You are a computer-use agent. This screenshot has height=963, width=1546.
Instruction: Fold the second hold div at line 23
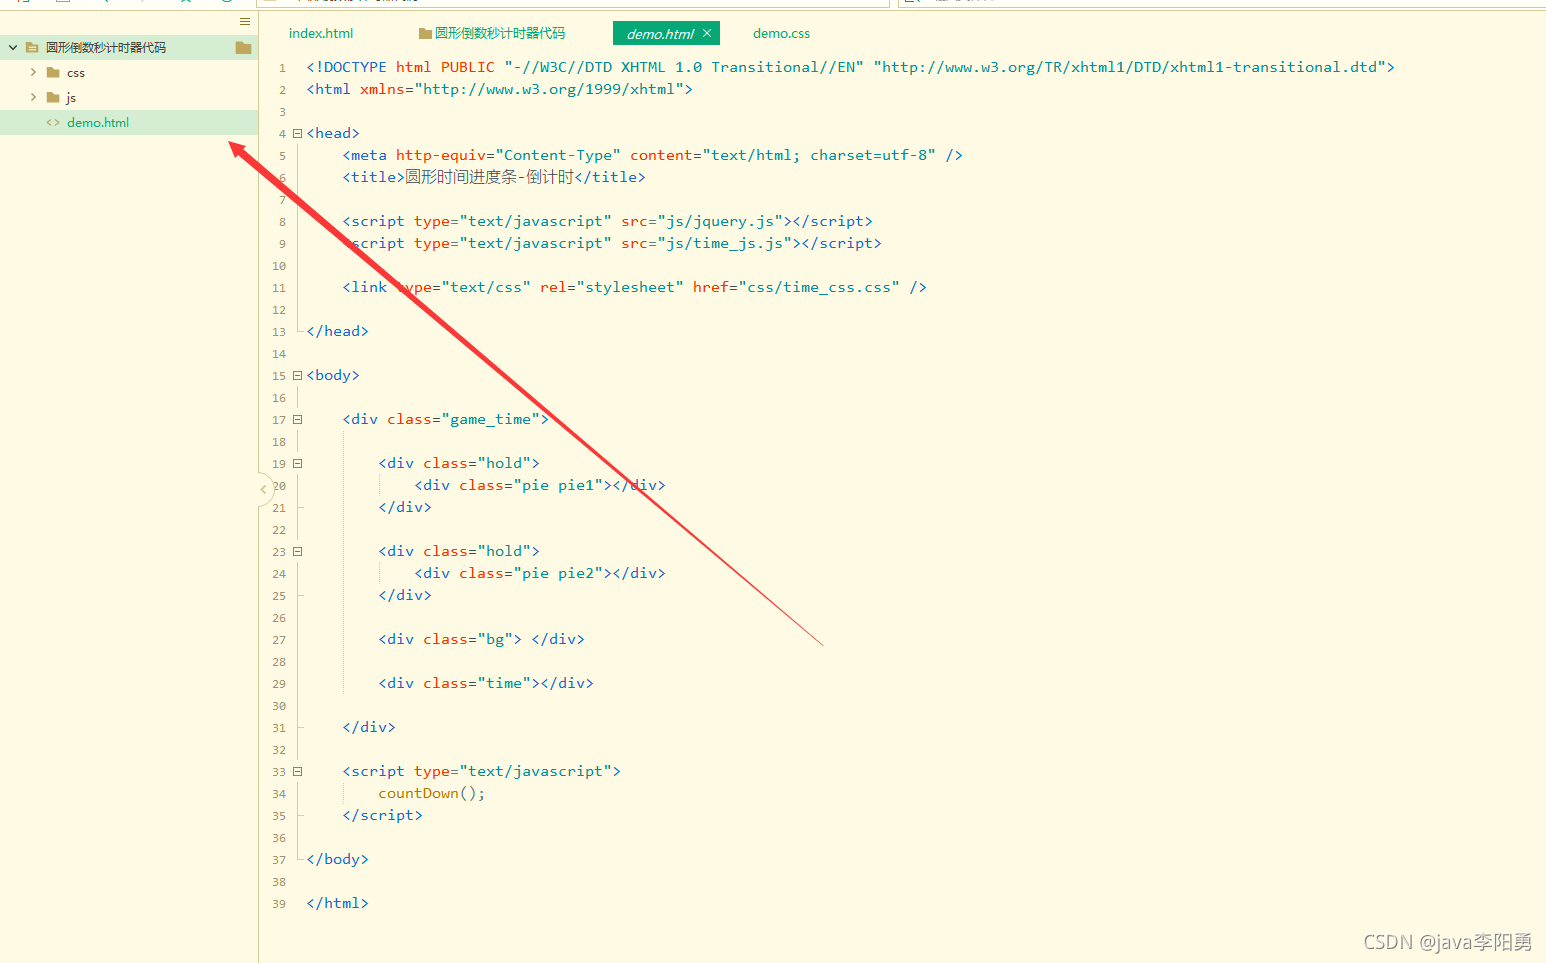(297, 551)
